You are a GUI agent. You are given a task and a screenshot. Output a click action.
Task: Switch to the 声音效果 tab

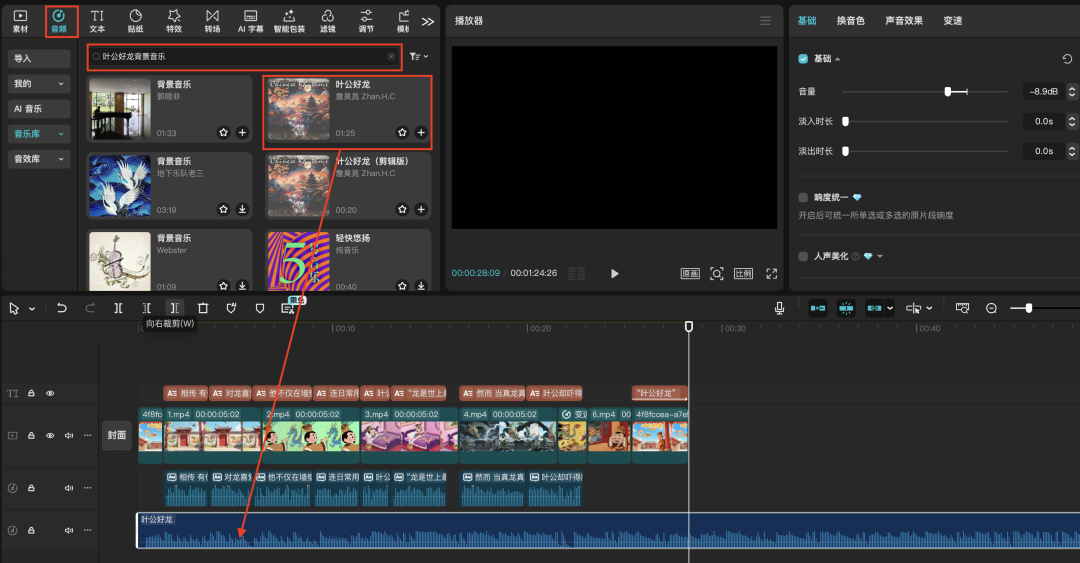(903, 21)
